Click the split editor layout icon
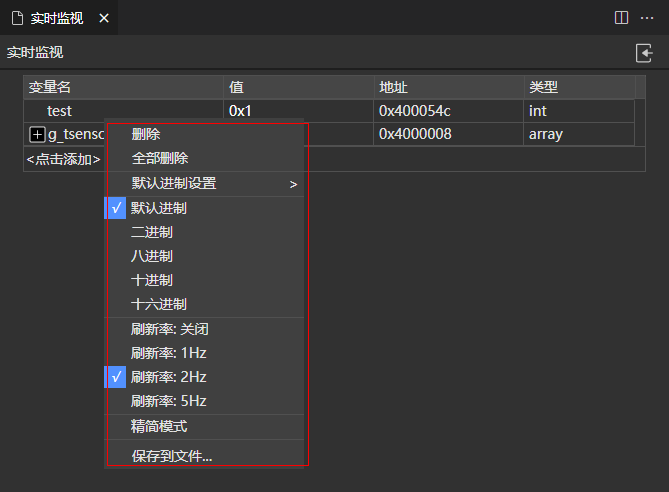669x492 pixels. [621, 18]
